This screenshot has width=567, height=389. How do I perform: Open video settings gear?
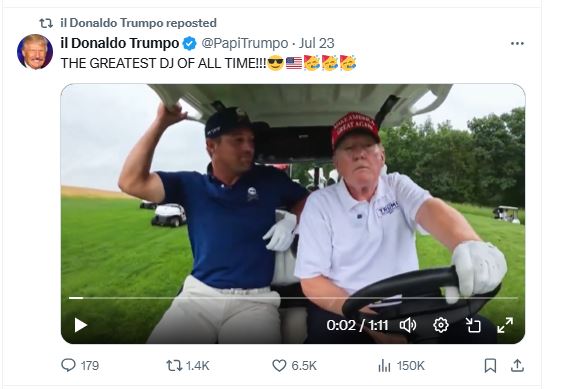(x=440, y=325)
